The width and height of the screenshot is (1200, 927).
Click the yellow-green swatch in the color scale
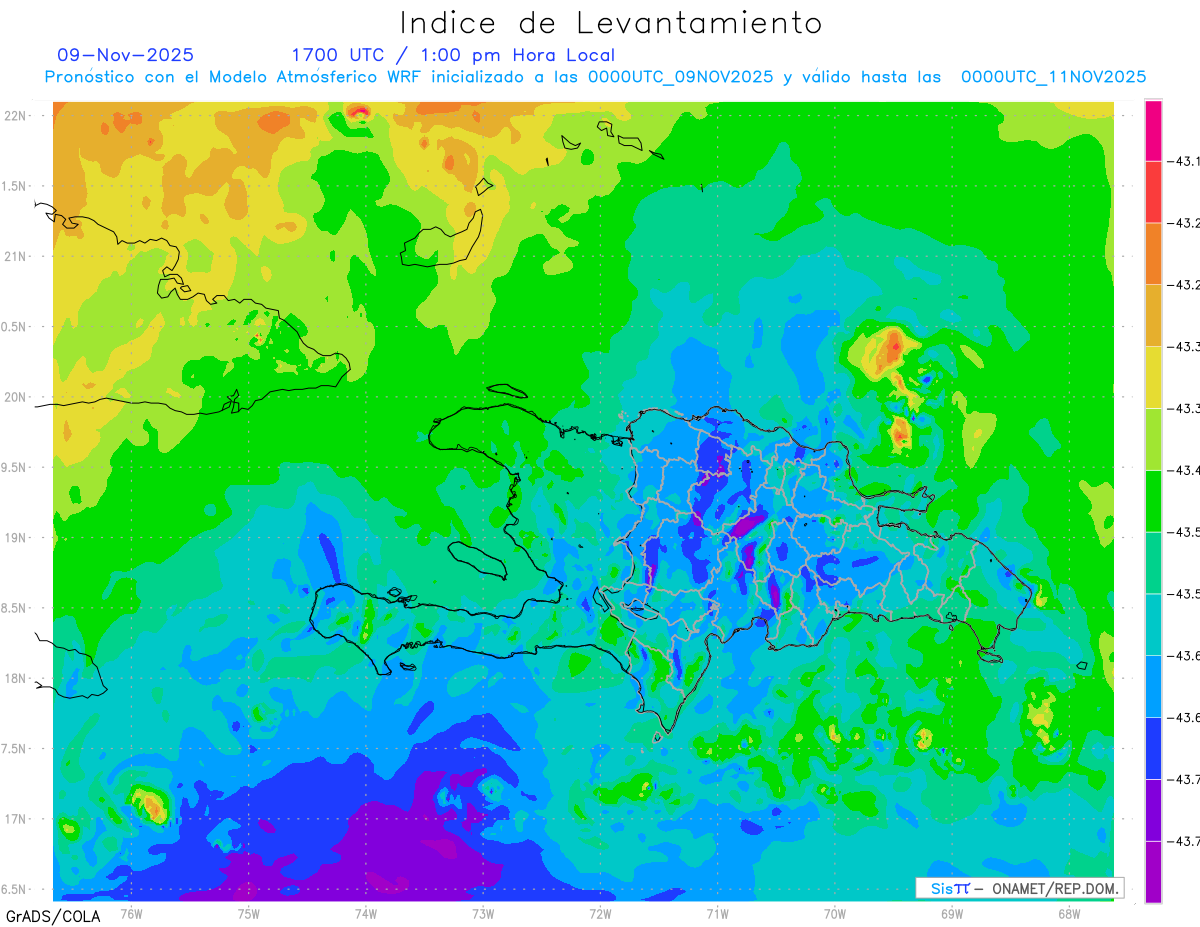tap(1153, 439)
